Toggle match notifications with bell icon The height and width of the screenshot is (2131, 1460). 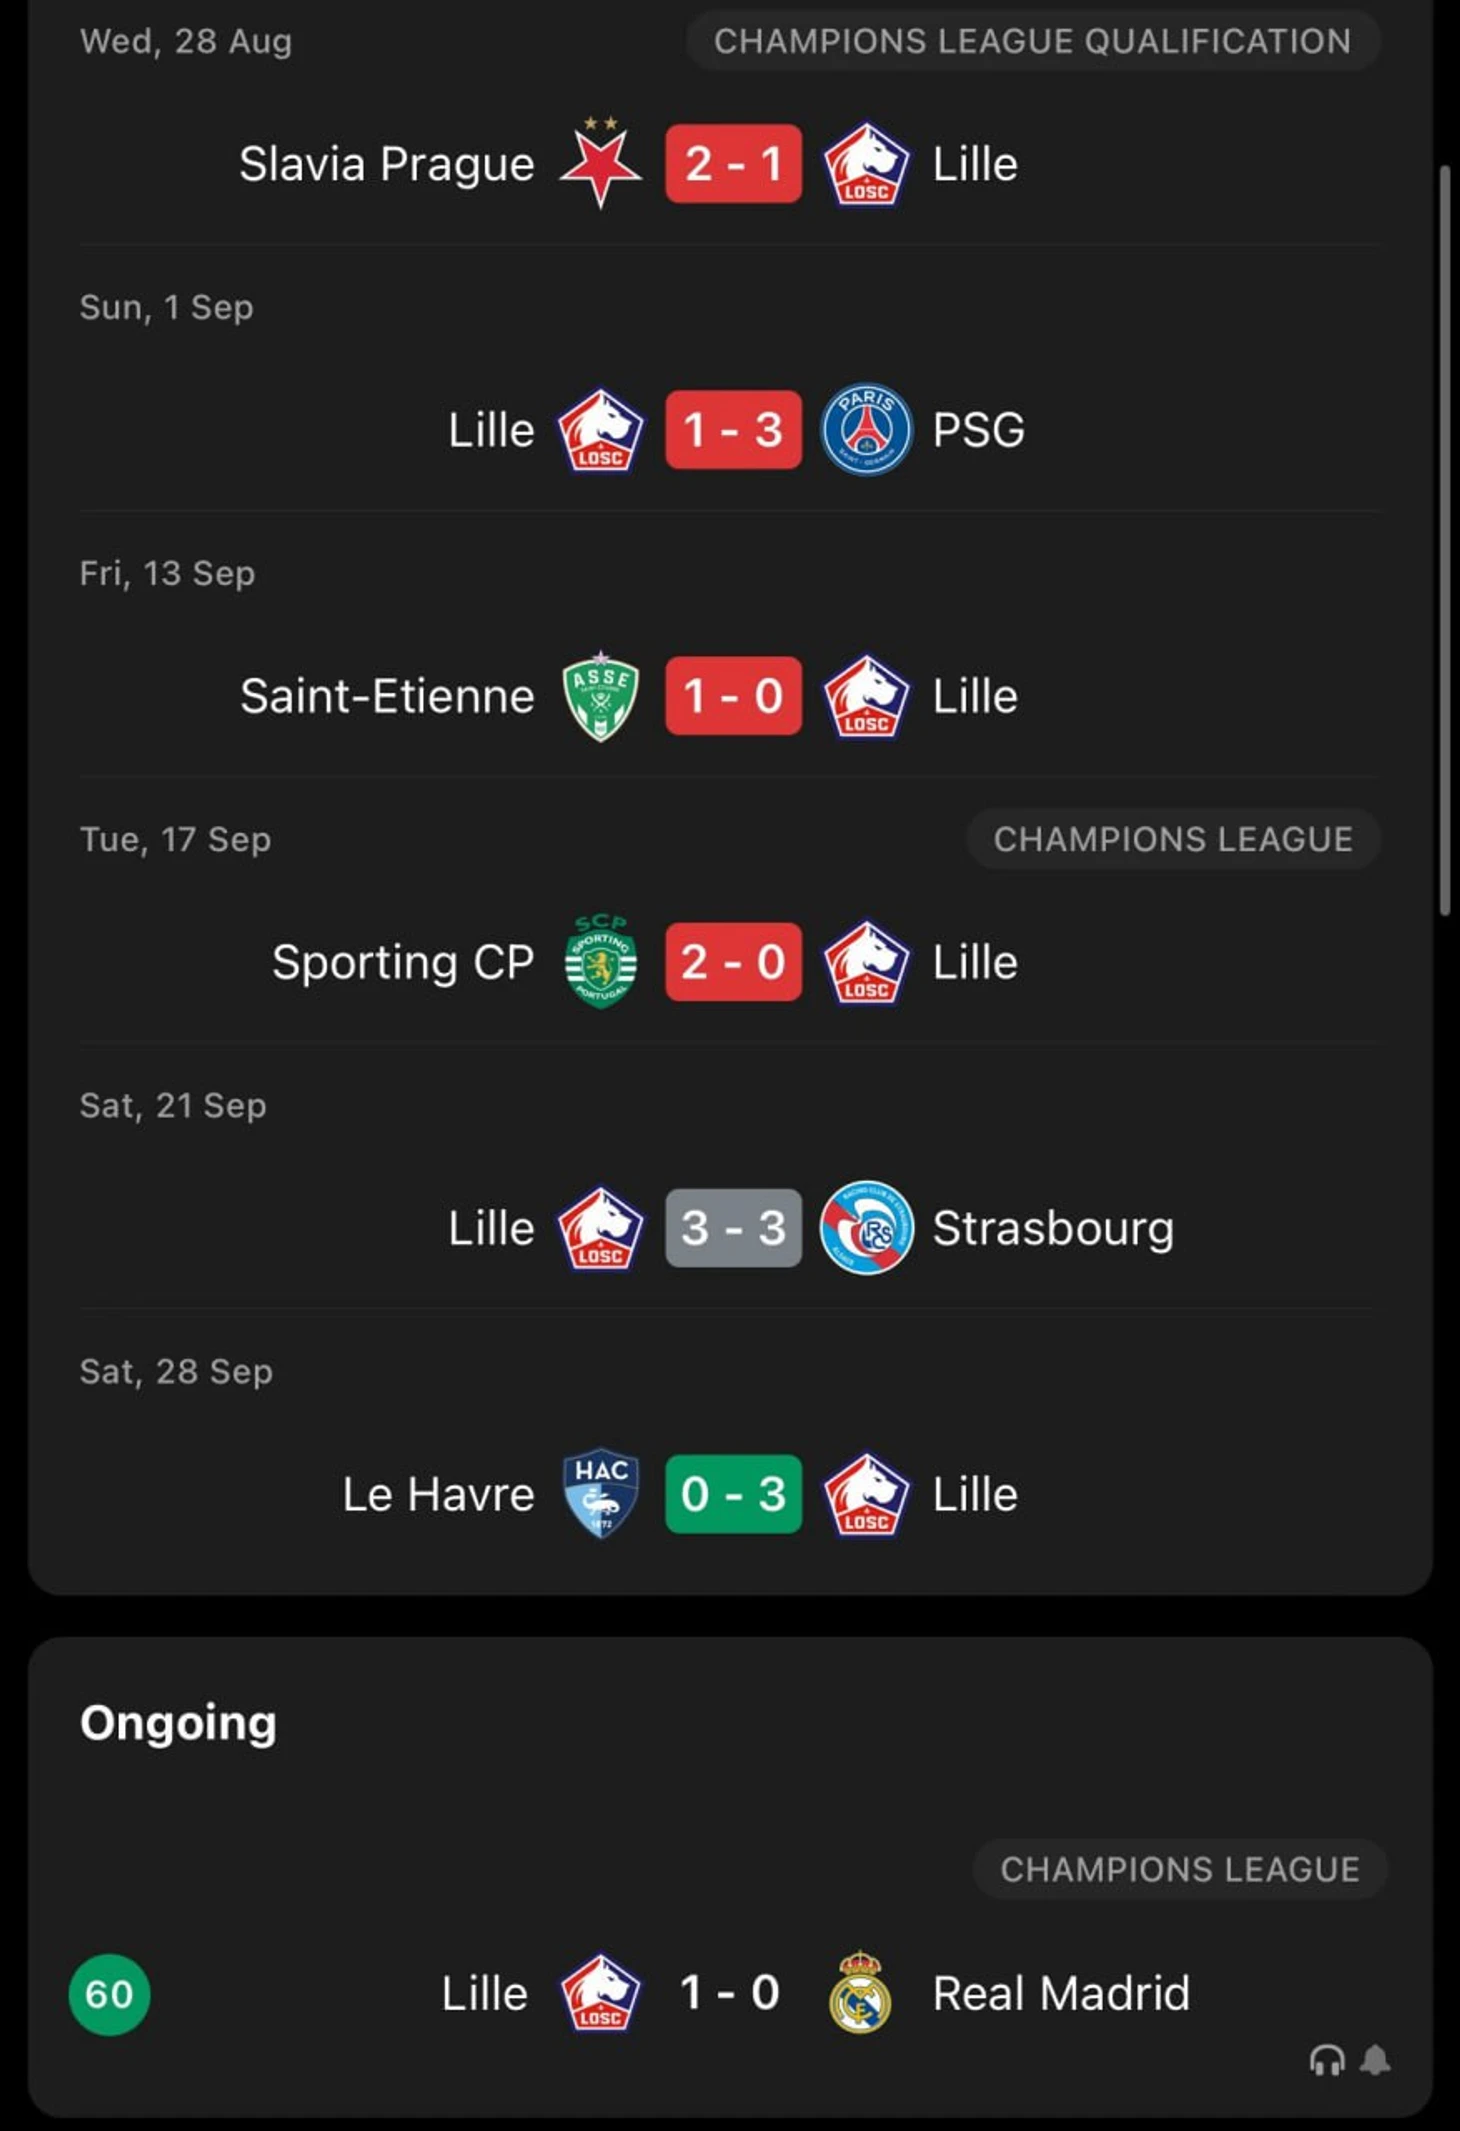coord(1376,2060)
